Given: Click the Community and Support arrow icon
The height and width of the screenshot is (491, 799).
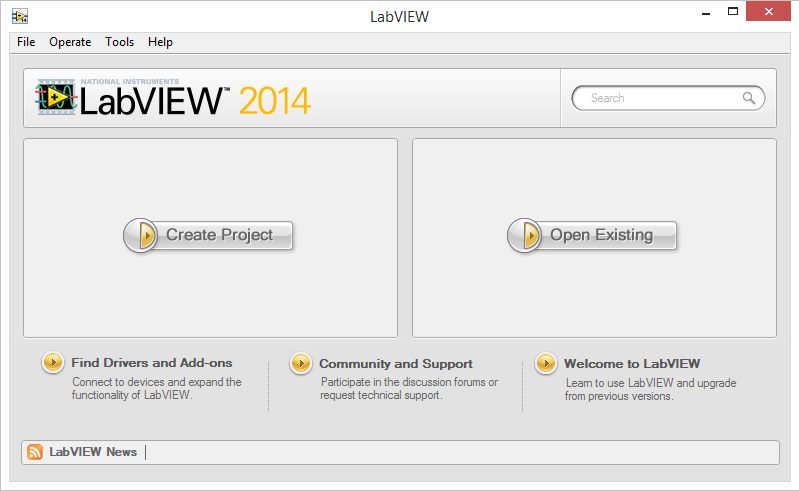Looking at the screenshot, I should 301,364.
